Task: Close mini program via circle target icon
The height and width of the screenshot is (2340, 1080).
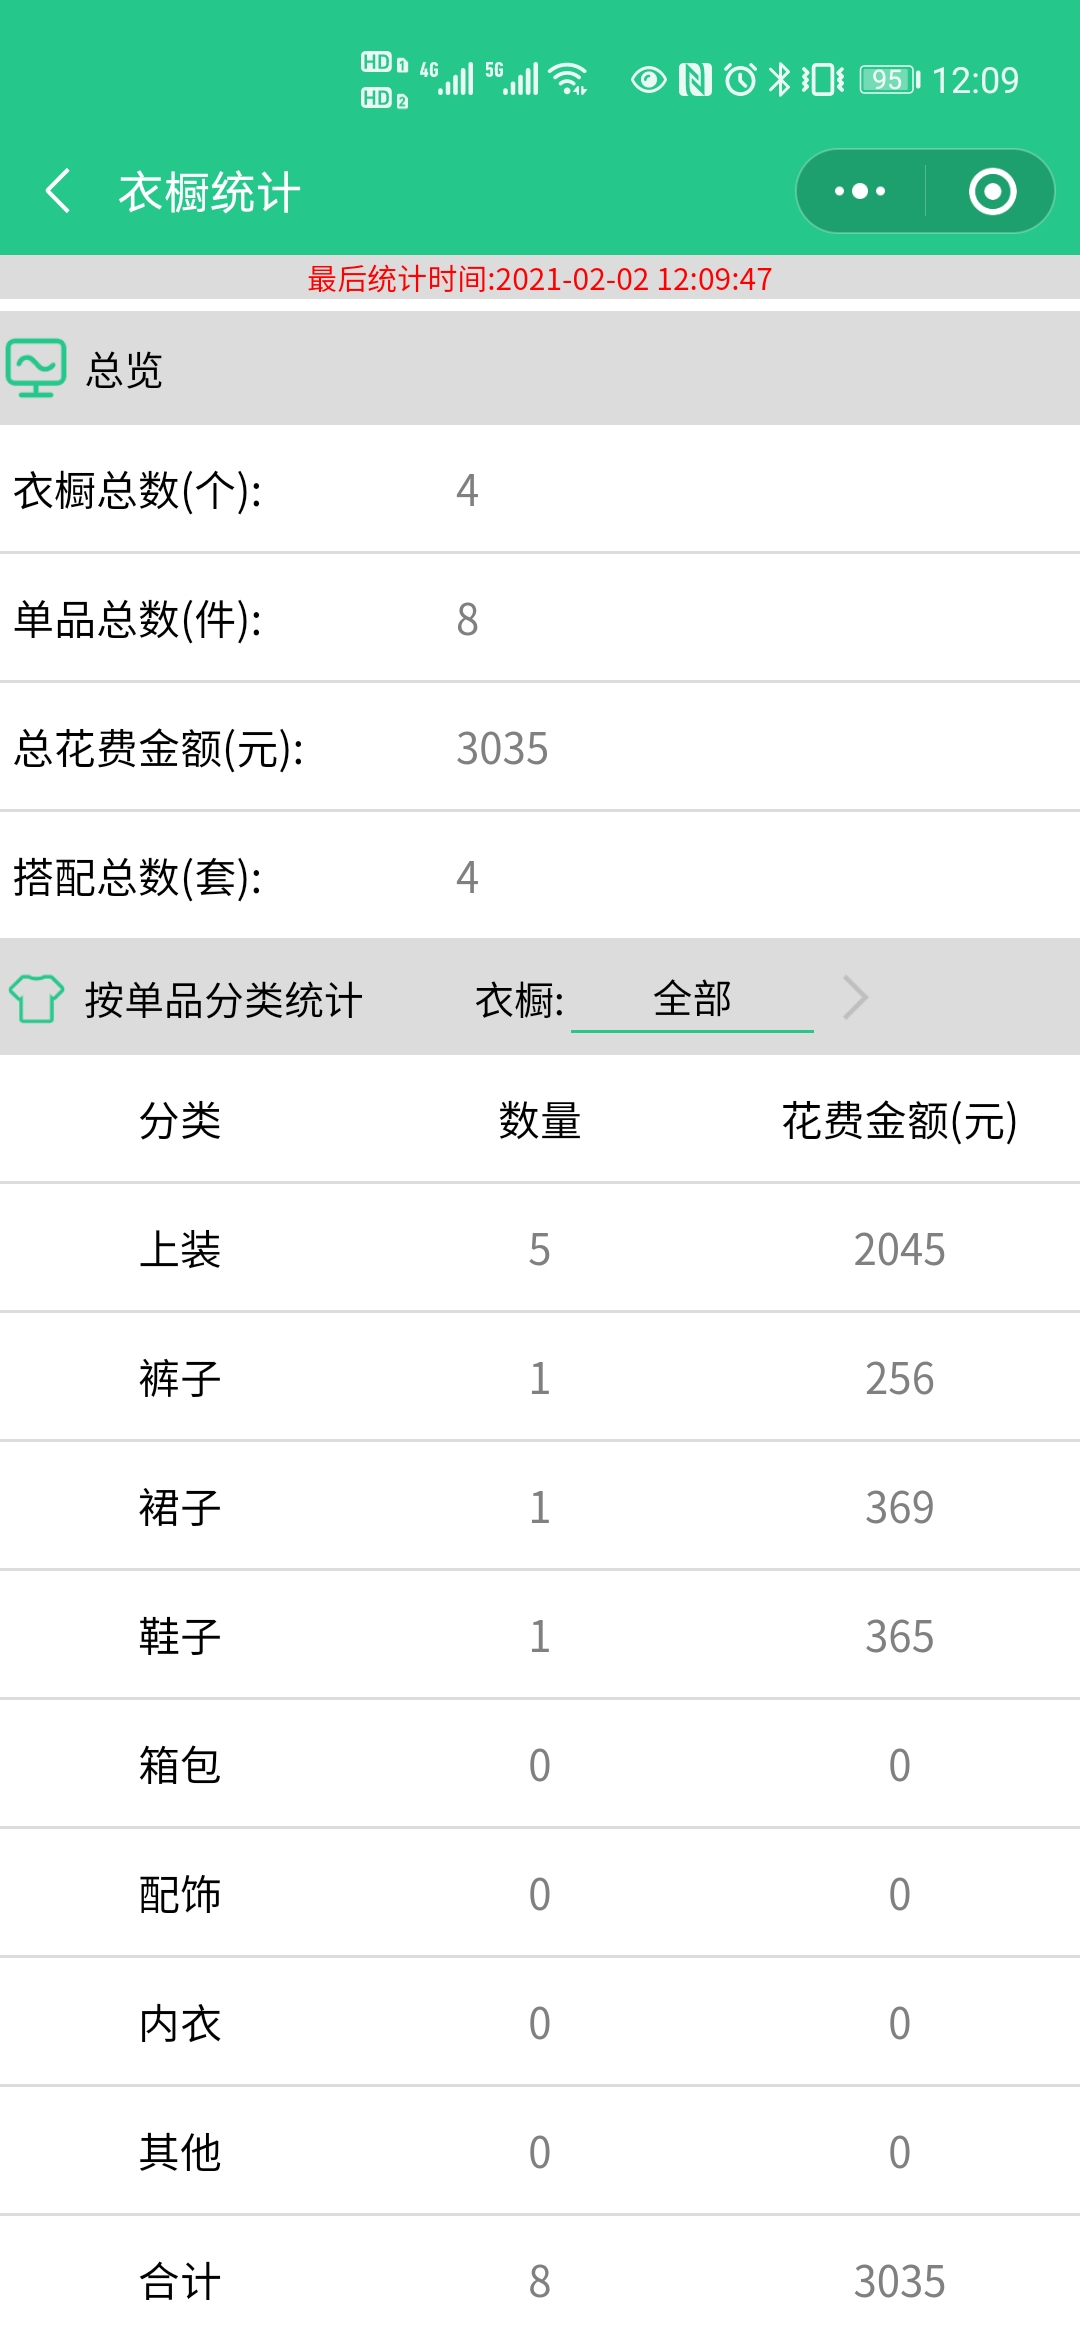Action: 992,191
